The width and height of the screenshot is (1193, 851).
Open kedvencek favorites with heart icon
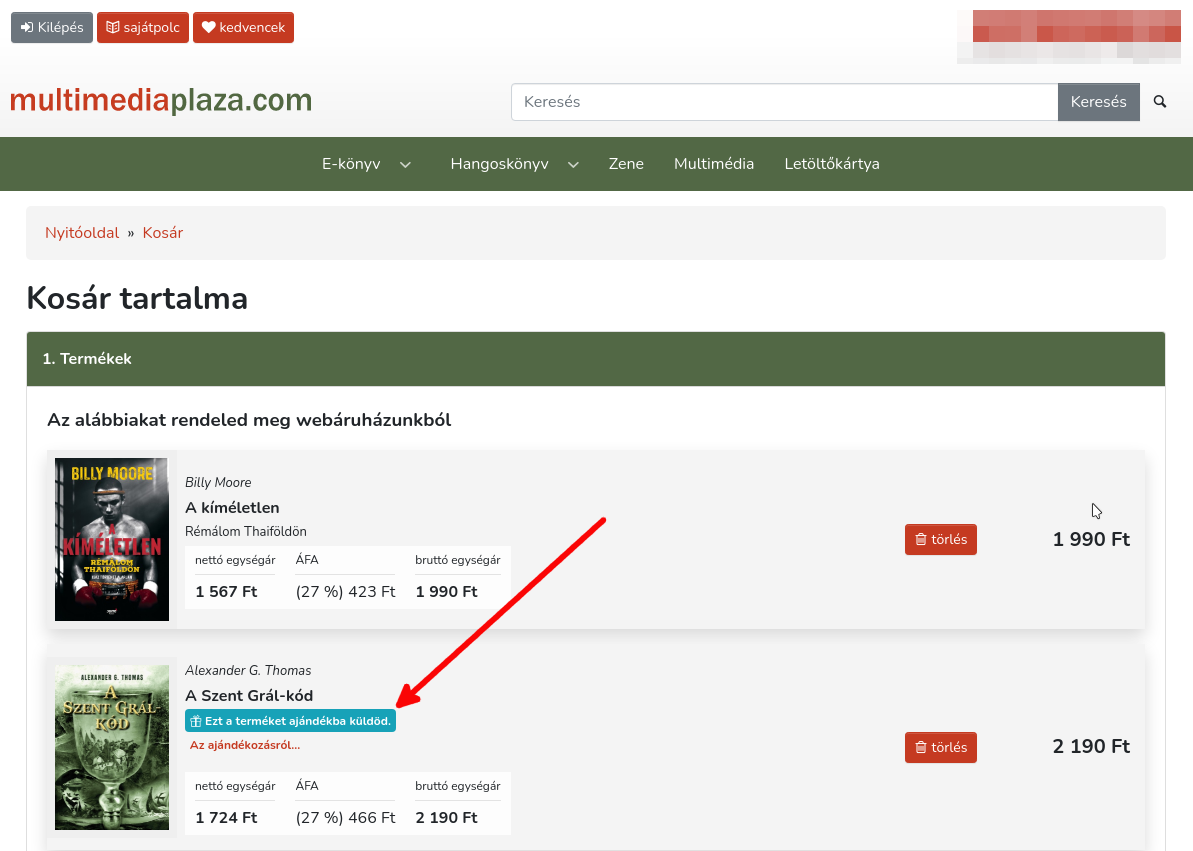[x=243, y=28]
